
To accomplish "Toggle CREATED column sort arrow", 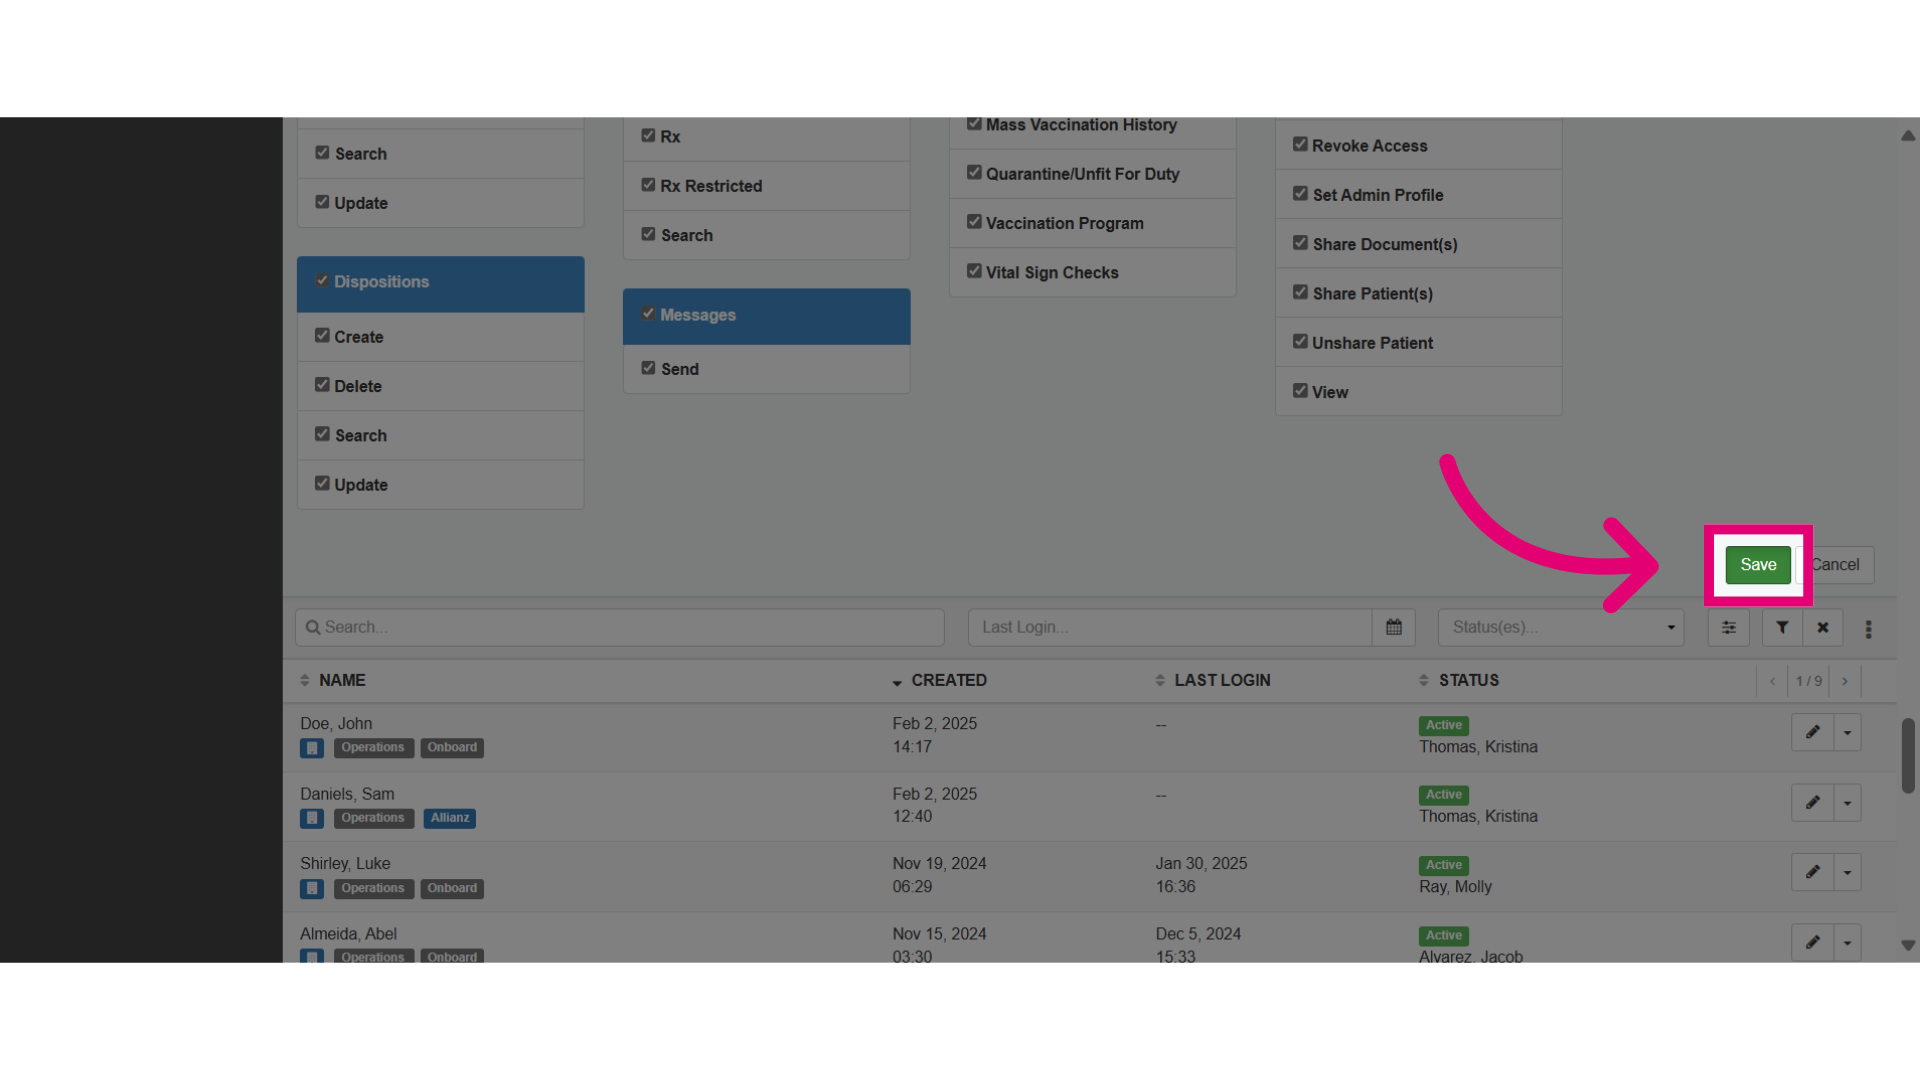I will (897, 682).
